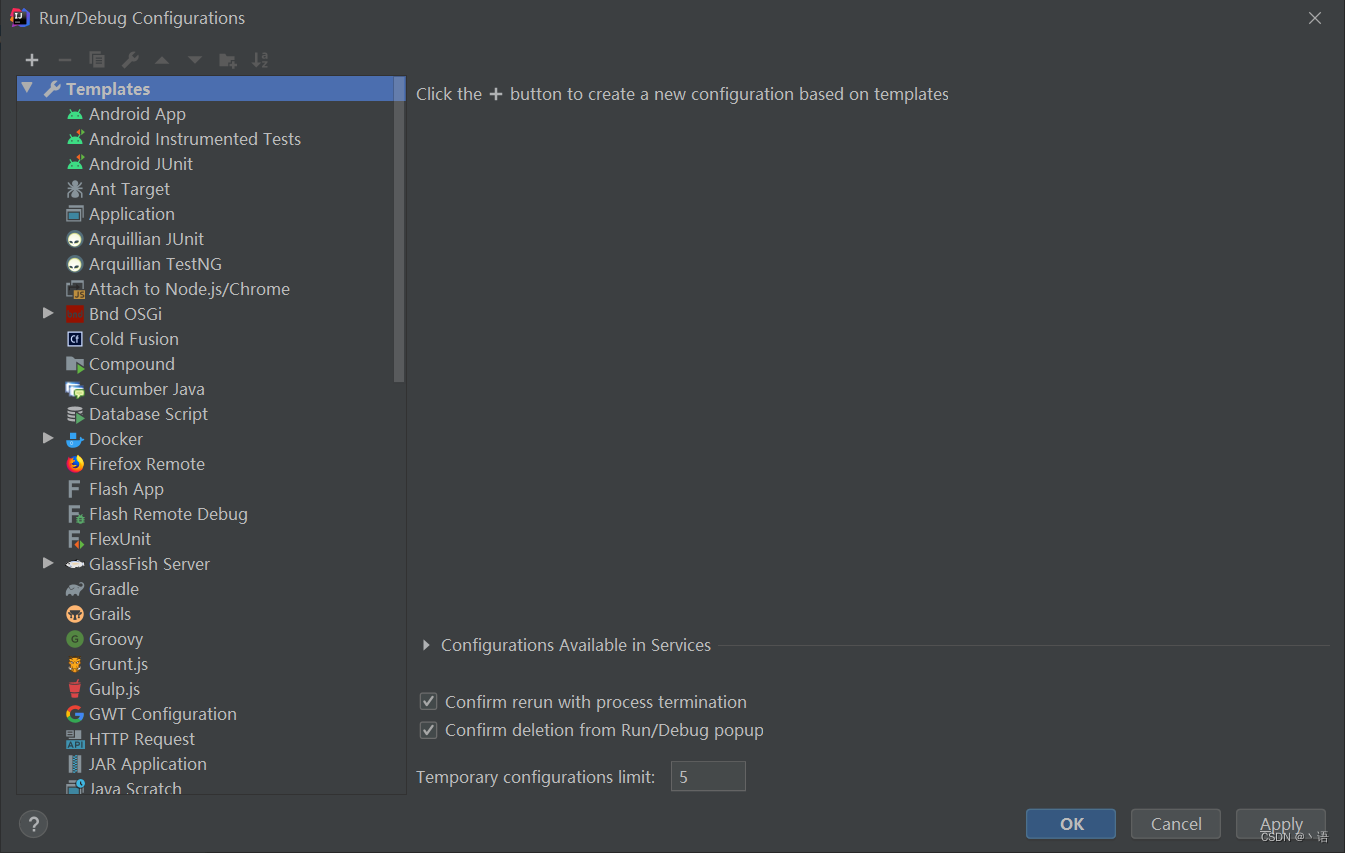
Task: Click the help question mark icon
Action: (33, 823)
